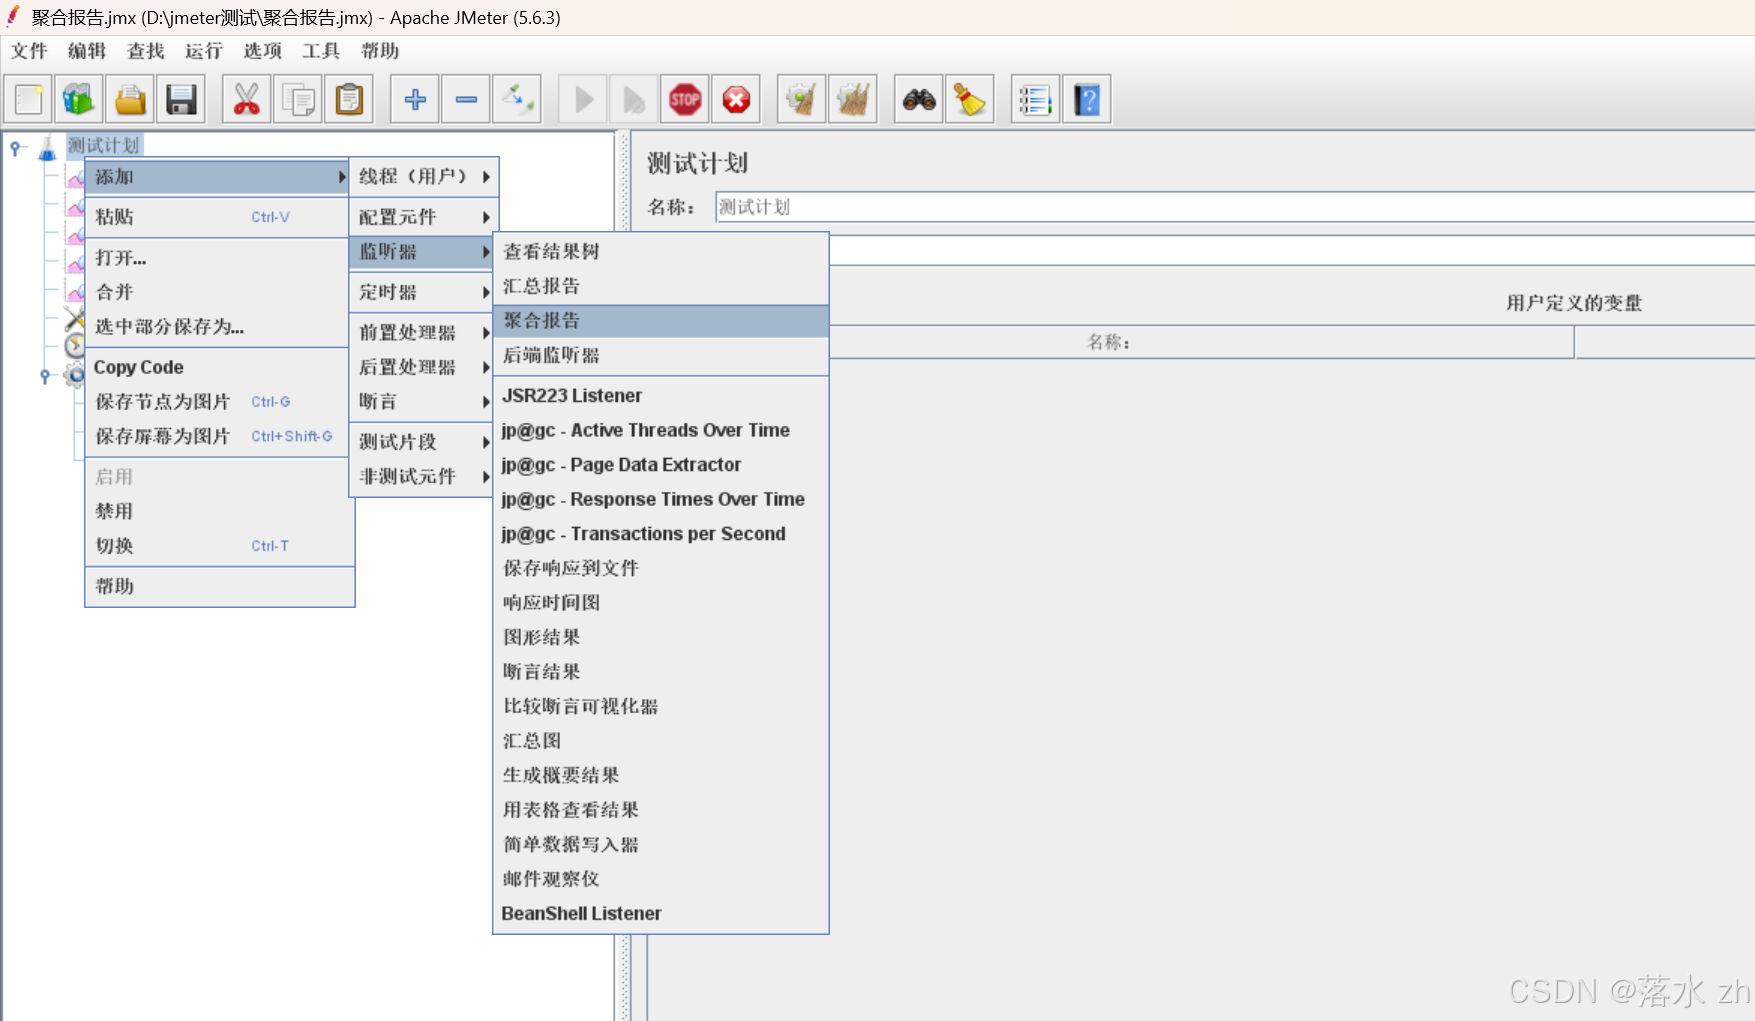Toggle the thread group tree node handle
The image size is (1755, 1021).
point(45,376)
